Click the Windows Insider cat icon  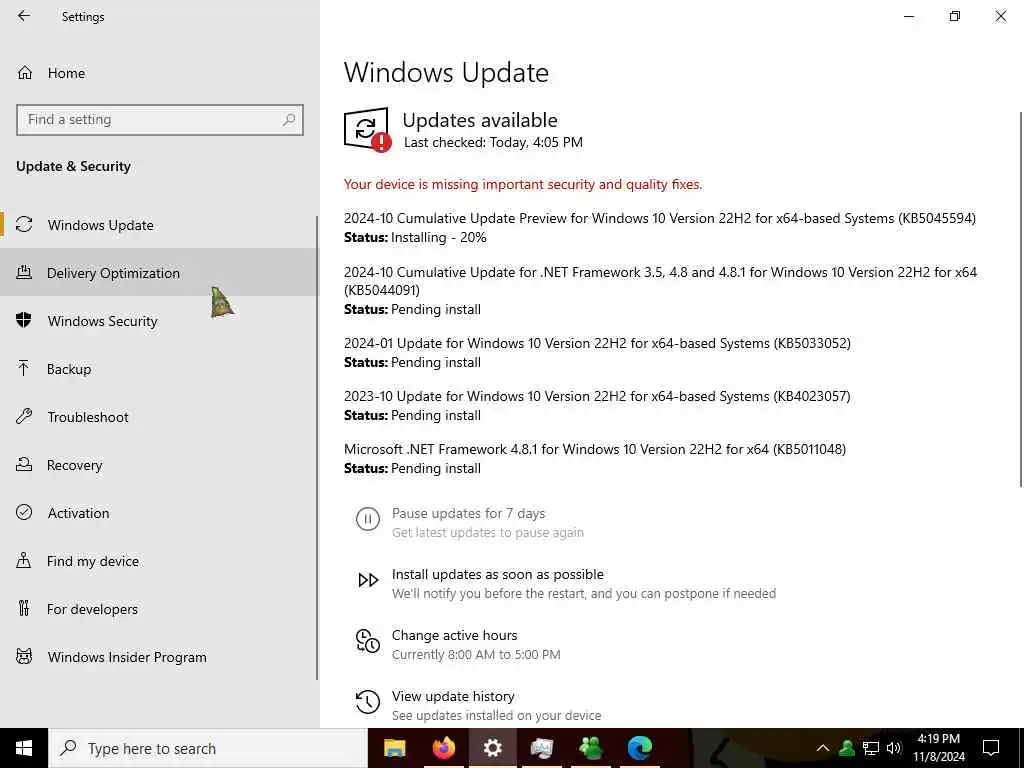24,656
